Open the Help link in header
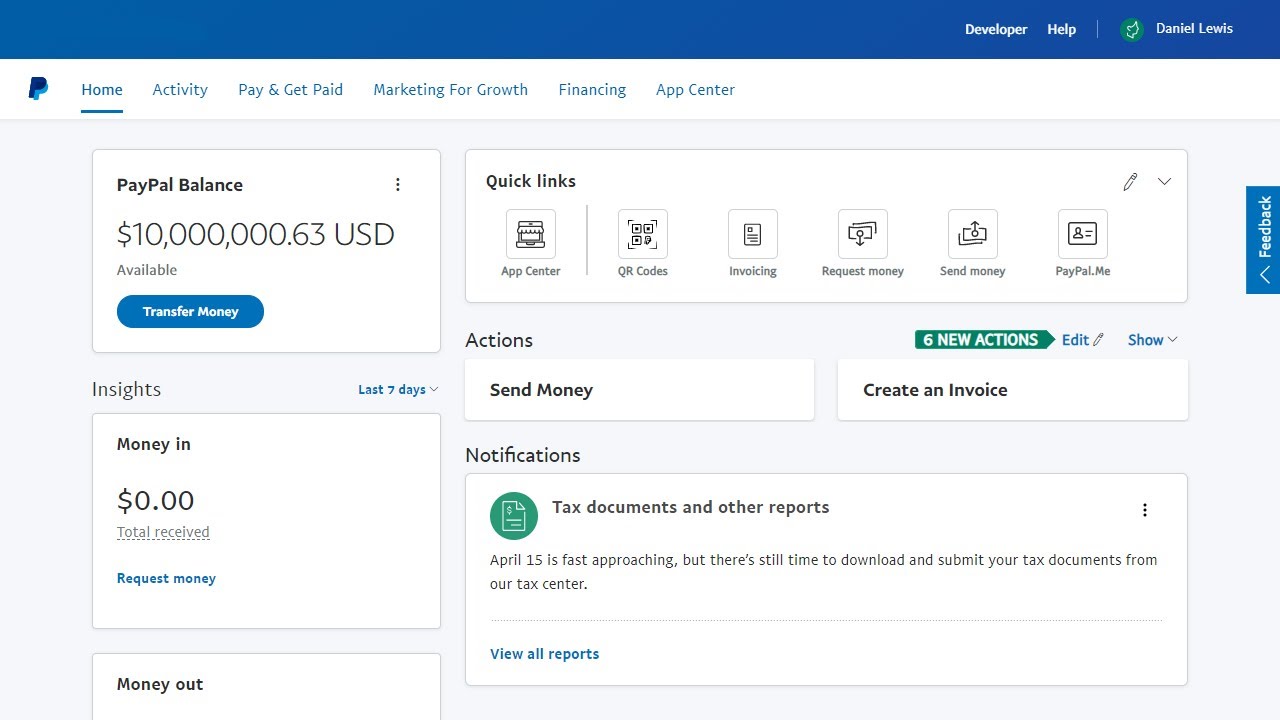 1062,30
